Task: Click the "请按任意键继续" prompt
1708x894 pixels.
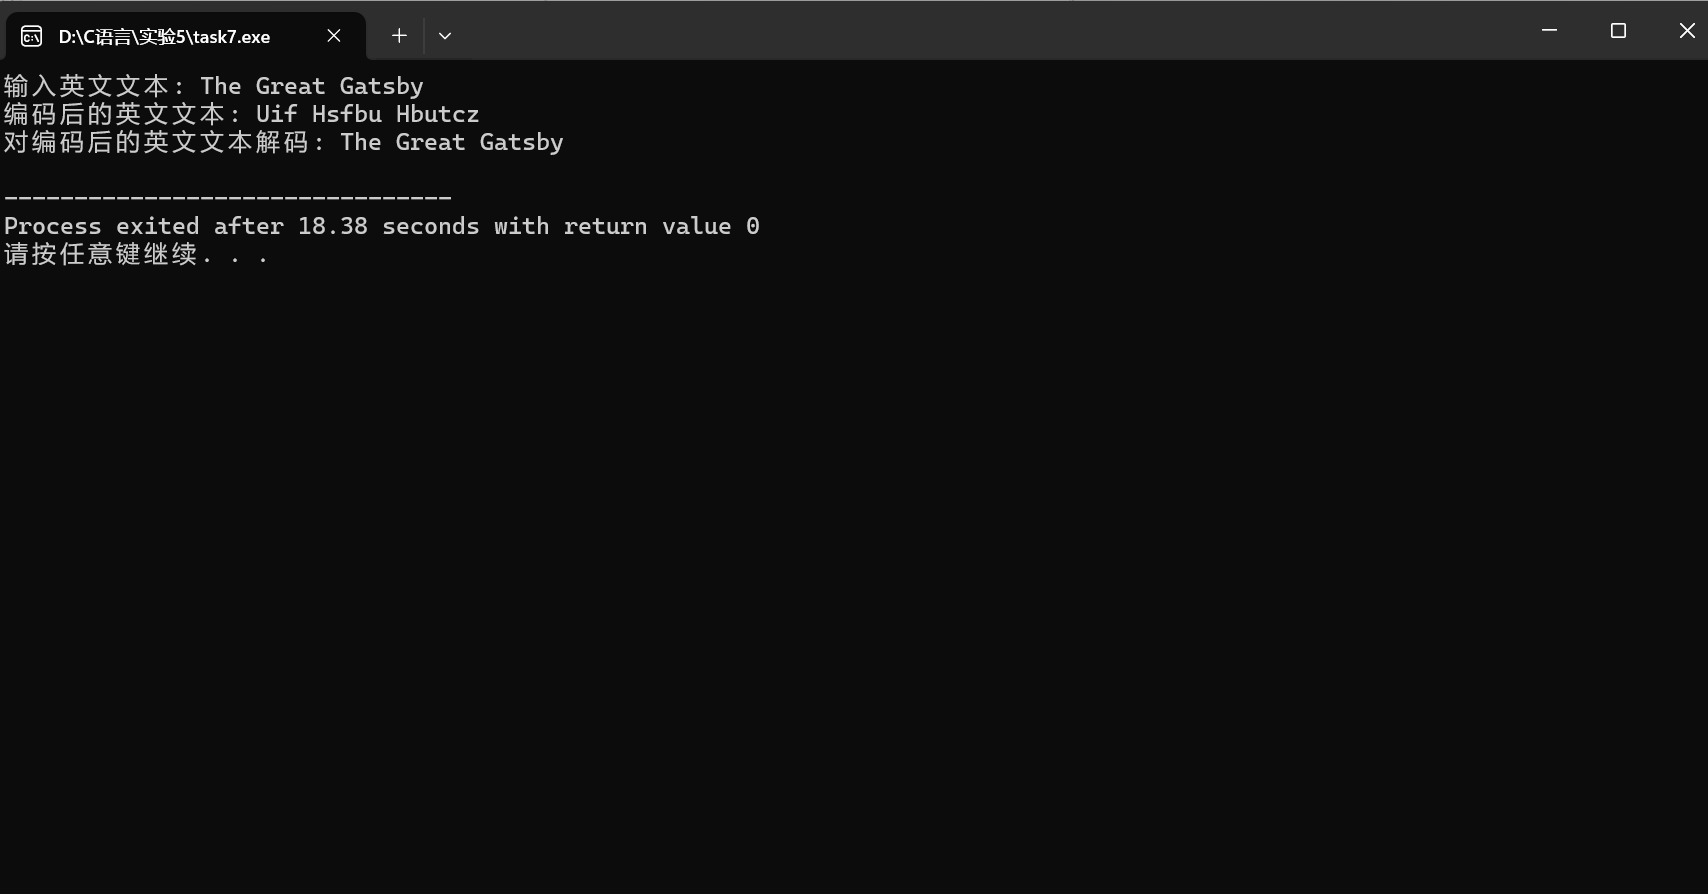Action: point(100,254)
